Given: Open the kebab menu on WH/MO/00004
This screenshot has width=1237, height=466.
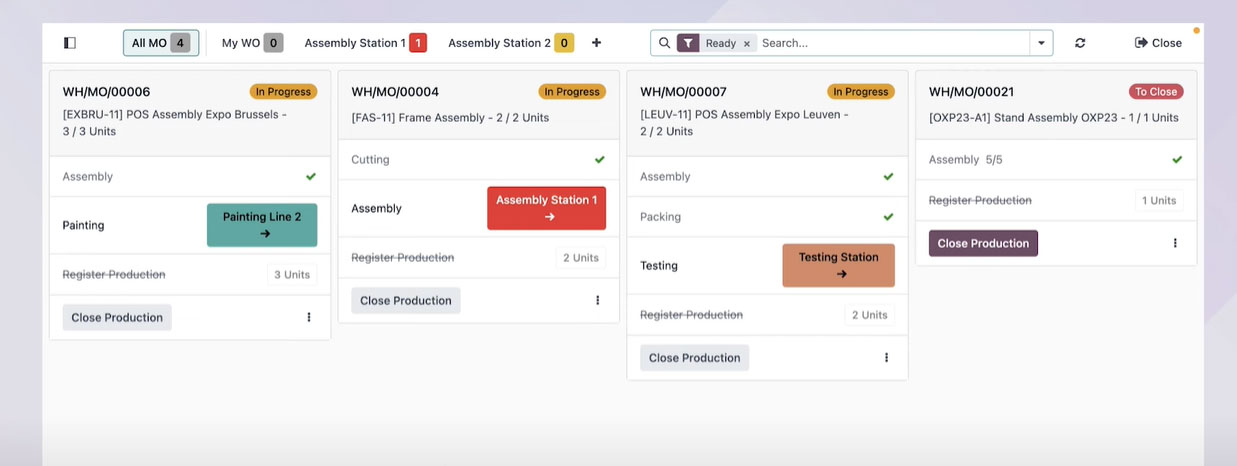Looking at the screenshot, I should [x=598, y=300].
